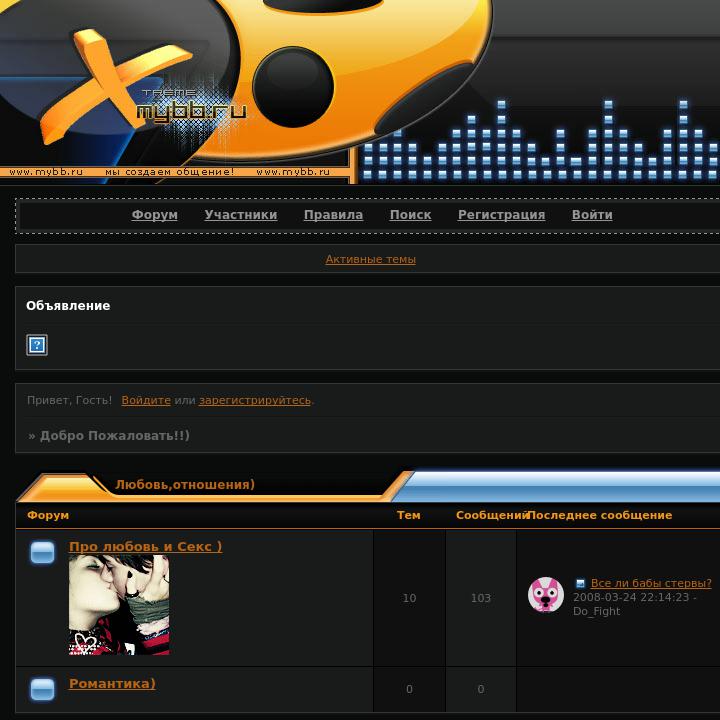Open the Участники members page
720x720 pixels.
[x=241, y=214]
